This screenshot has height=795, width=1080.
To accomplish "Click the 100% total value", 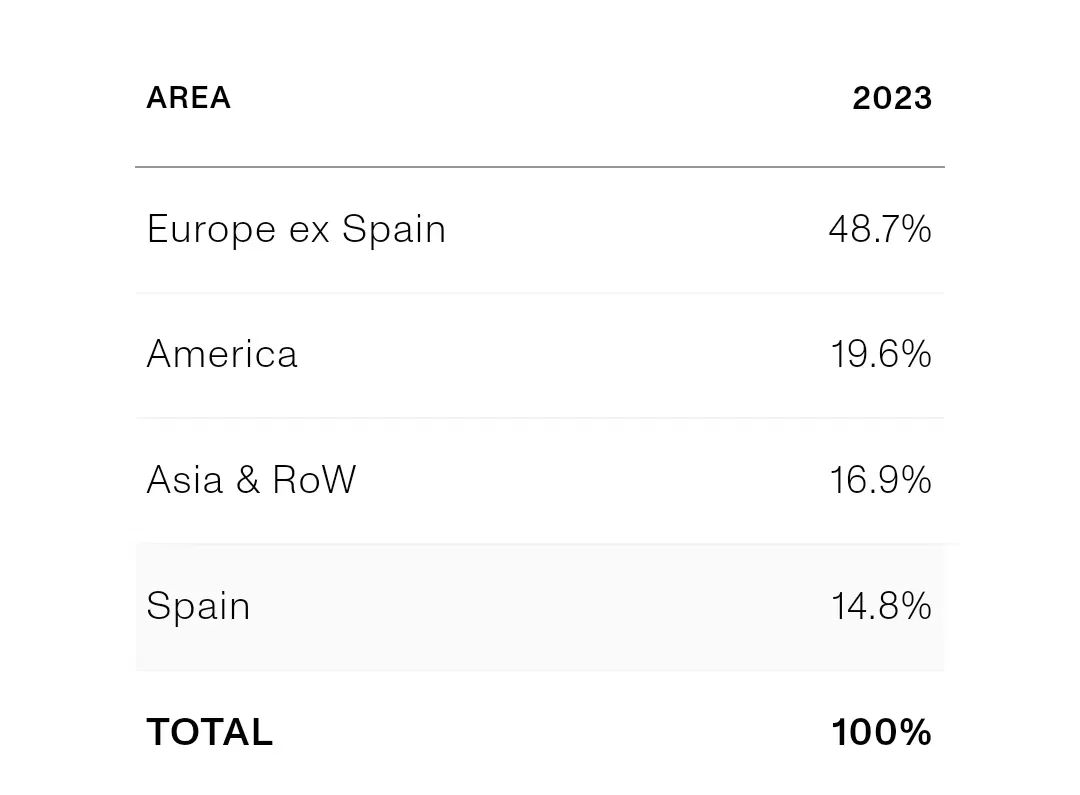I will click(881, 733).
